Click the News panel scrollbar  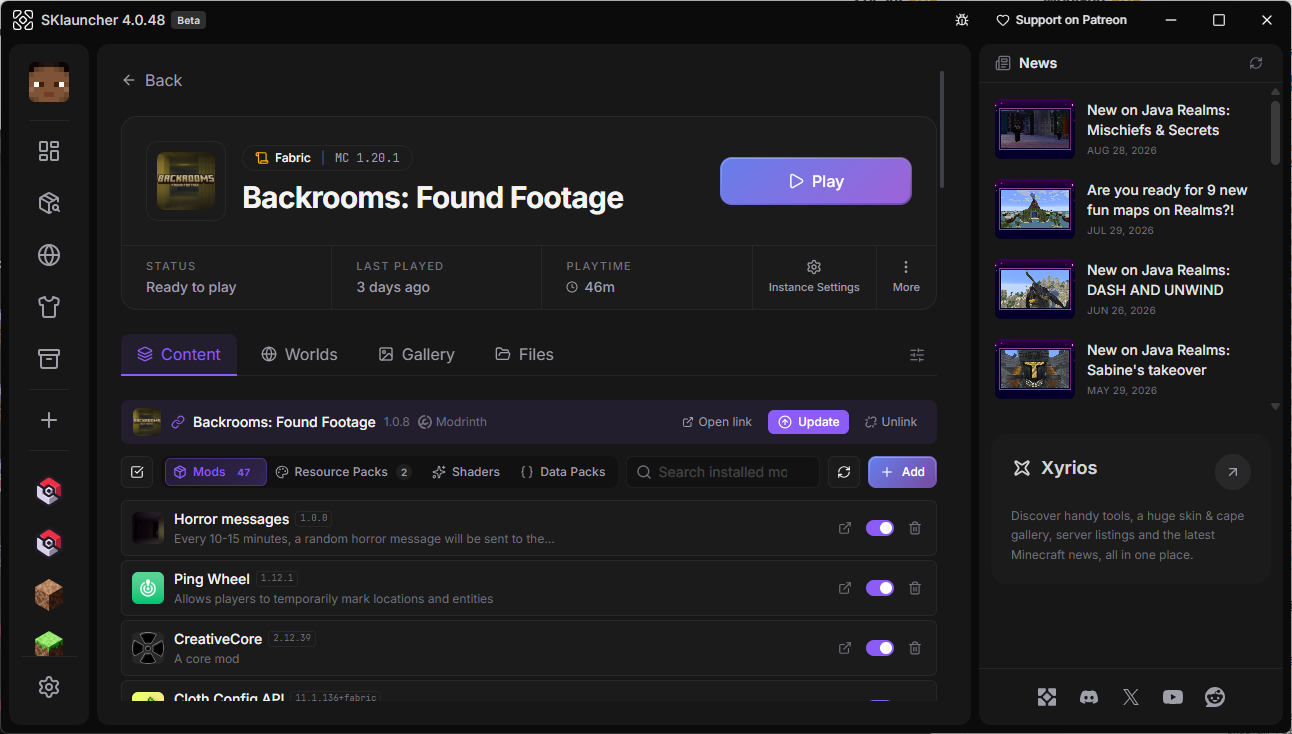click(x=1275, y=133)
